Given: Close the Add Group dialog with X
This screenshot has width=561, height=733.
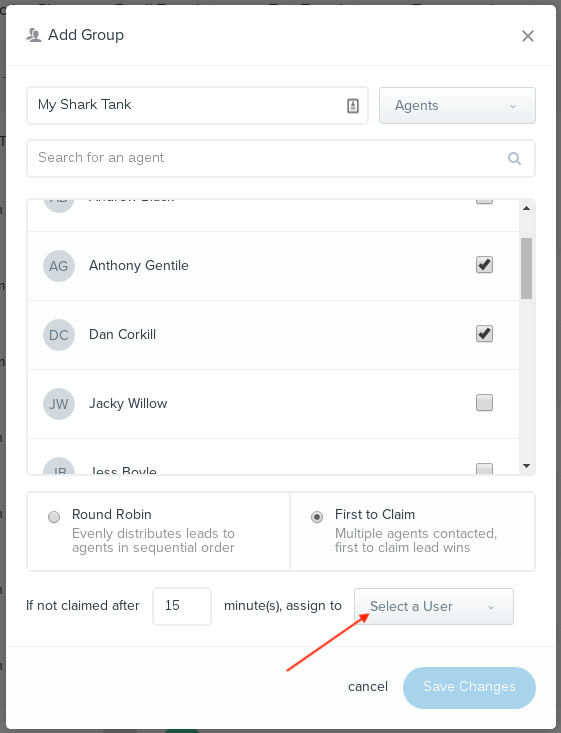Looking at the screenshot, I should [528, 36].
